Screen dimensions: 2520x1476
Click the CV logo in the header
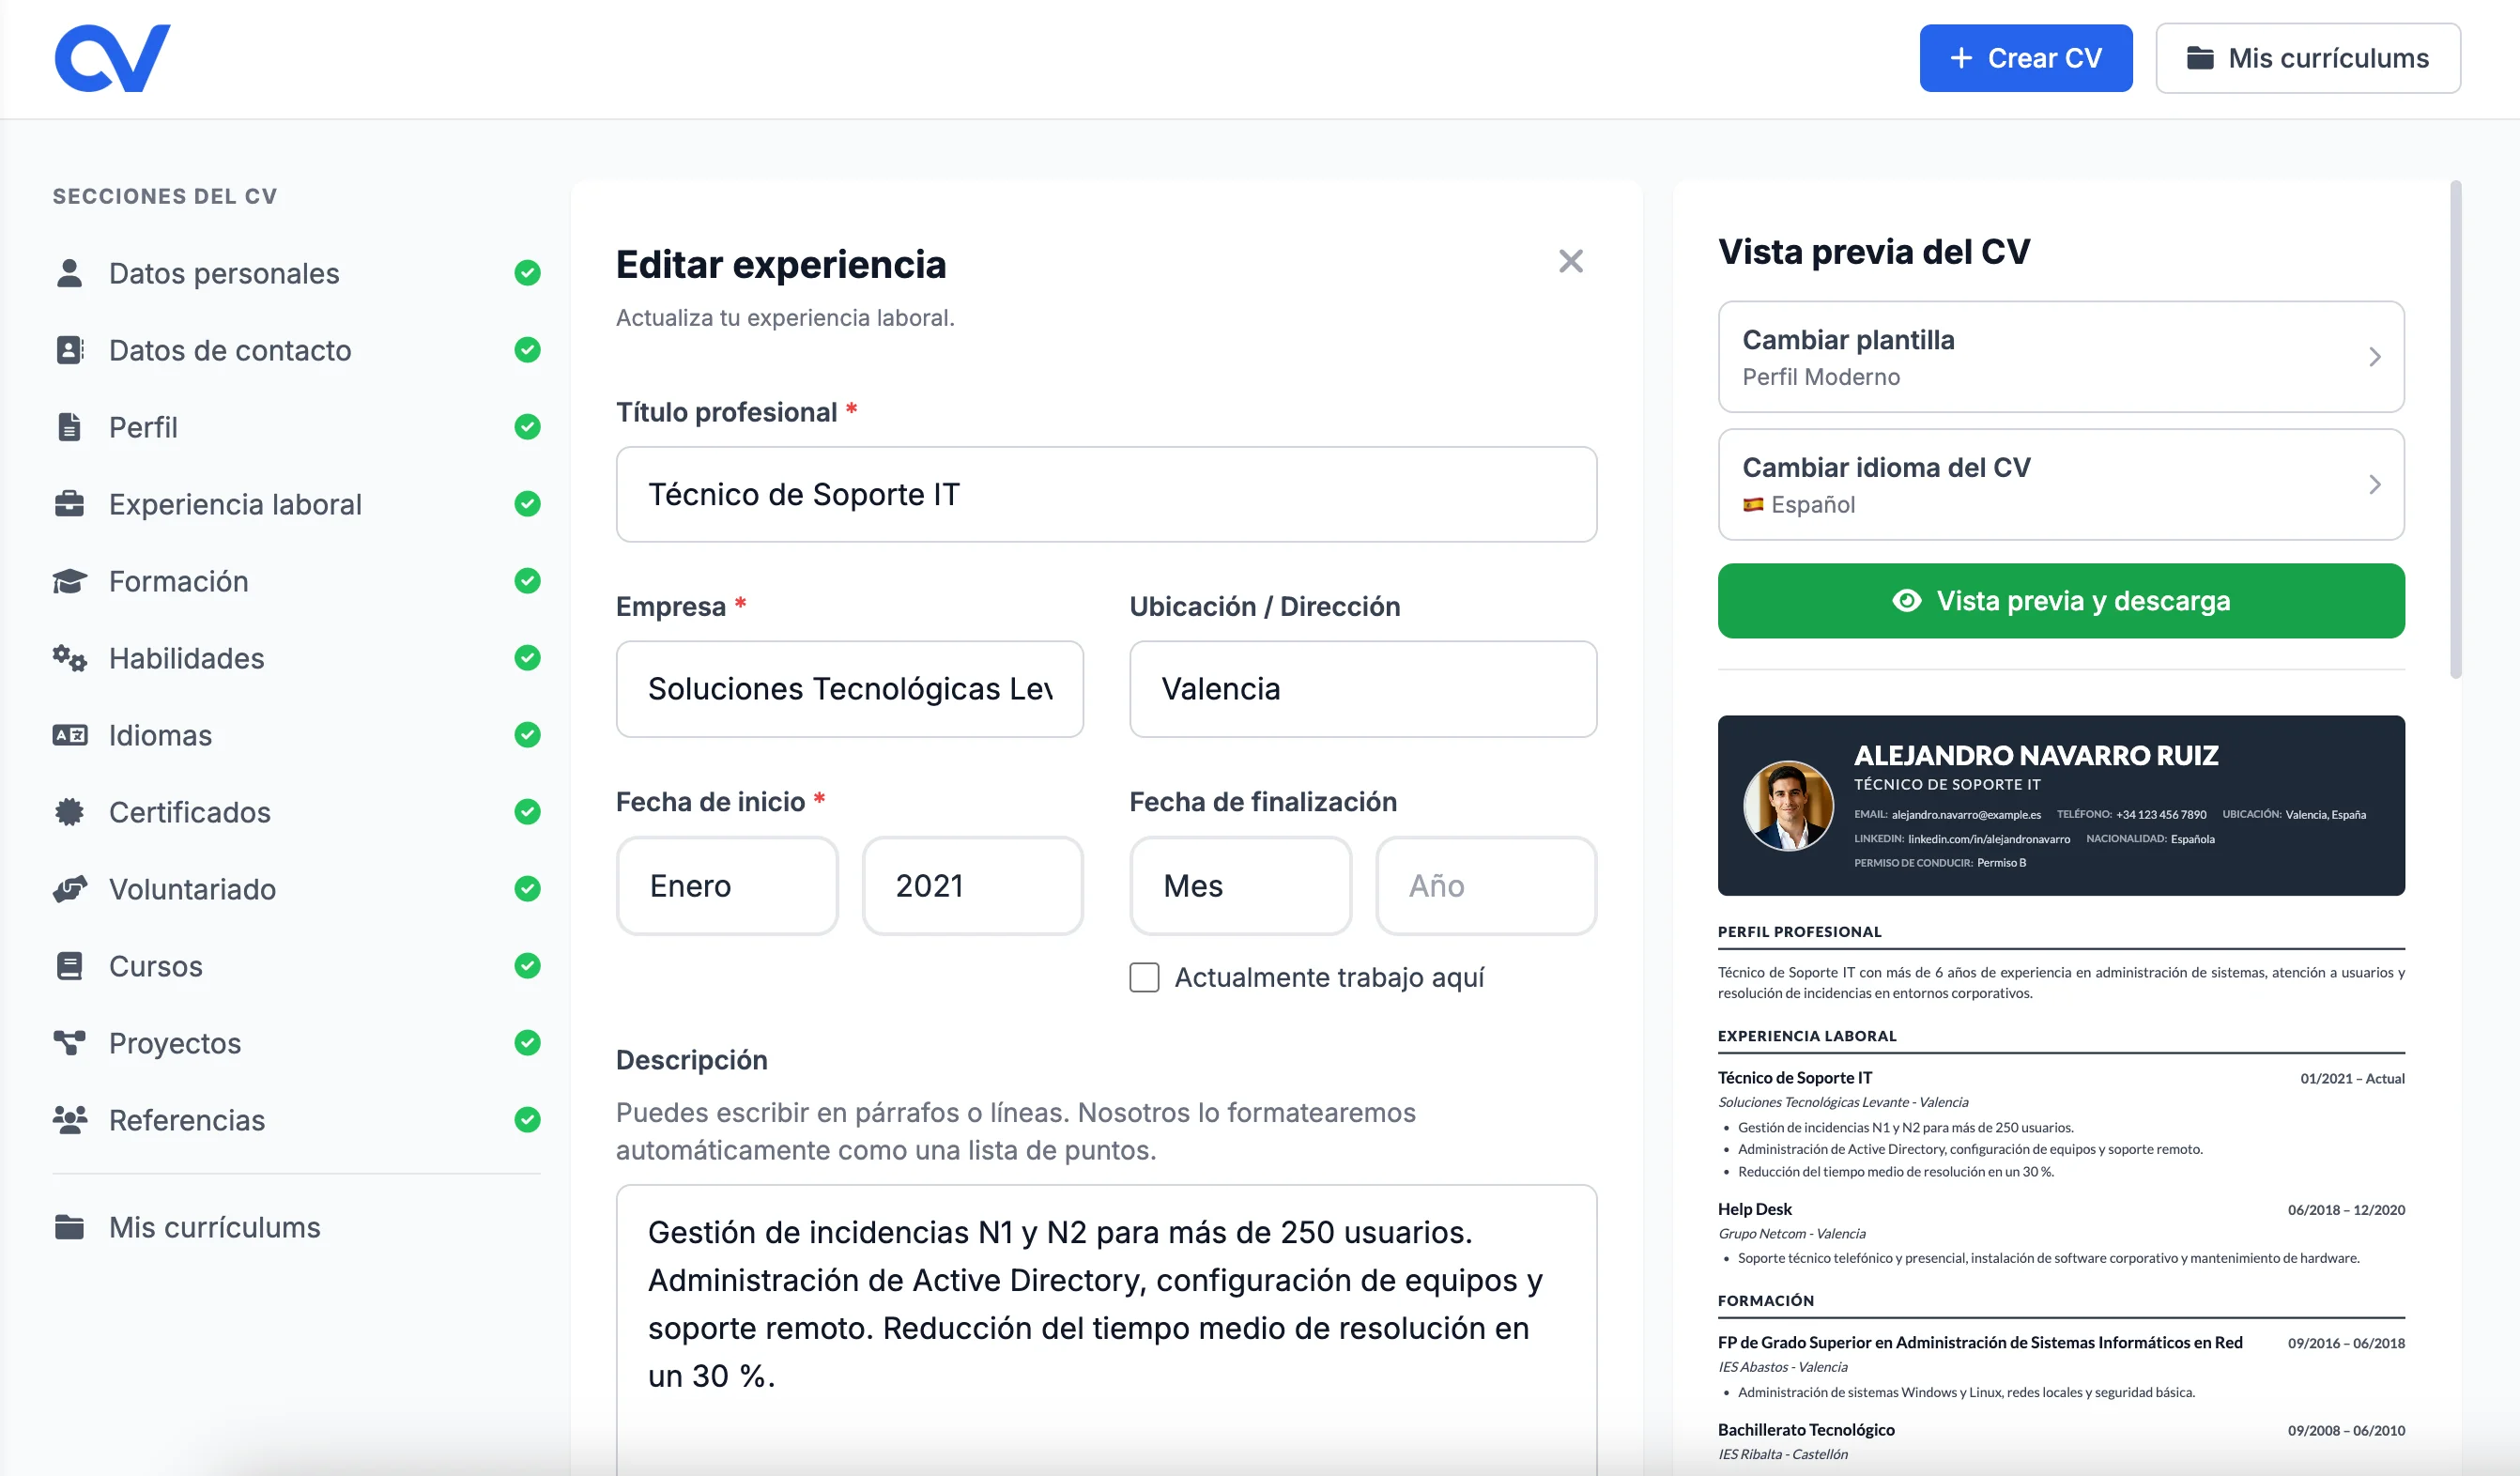[x=111, y=57]
